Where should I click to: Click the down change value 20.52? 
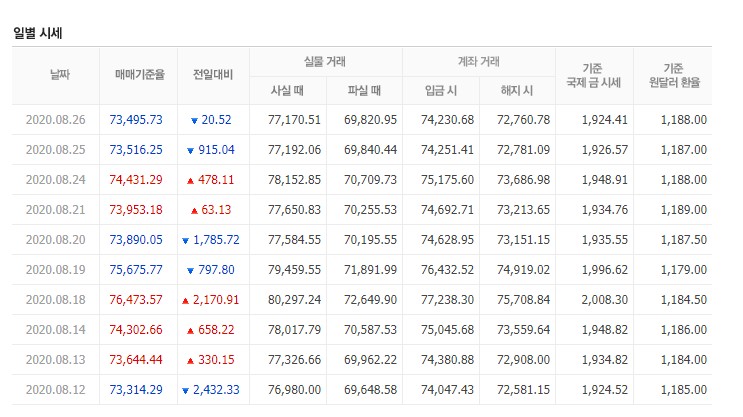pos(217,119)
